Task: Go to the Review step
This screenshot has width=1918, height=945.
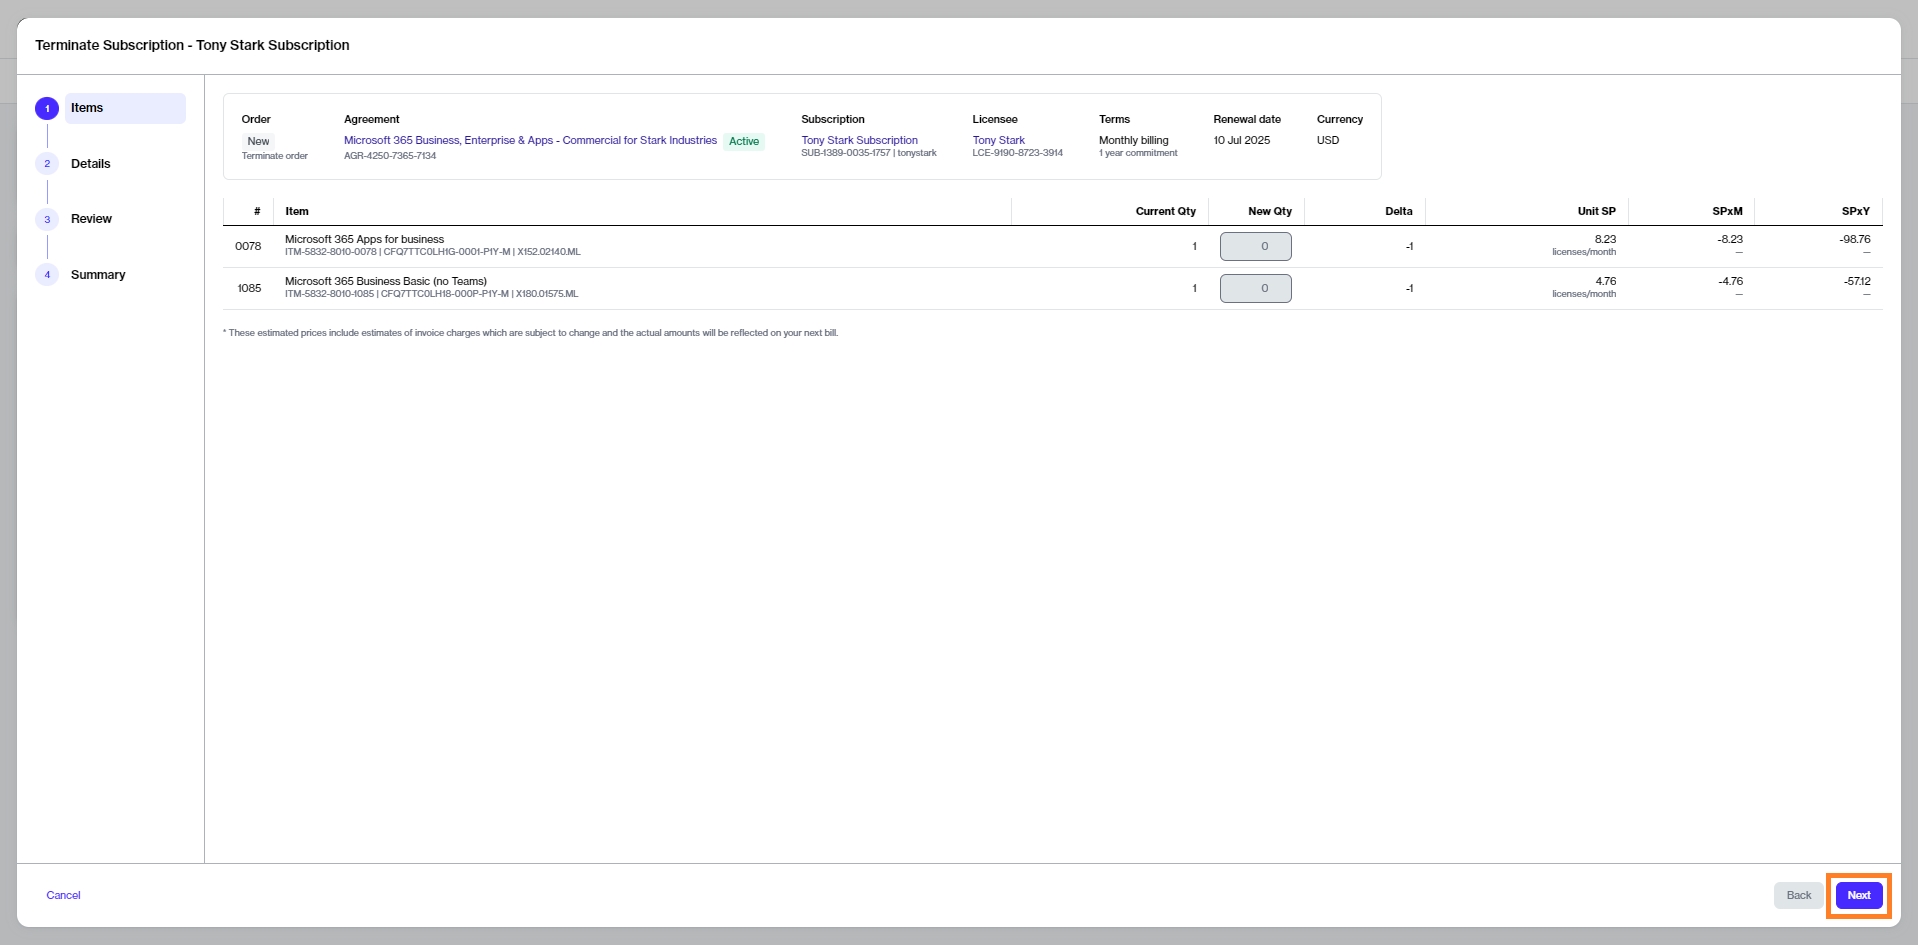Action: click(91, 219)
